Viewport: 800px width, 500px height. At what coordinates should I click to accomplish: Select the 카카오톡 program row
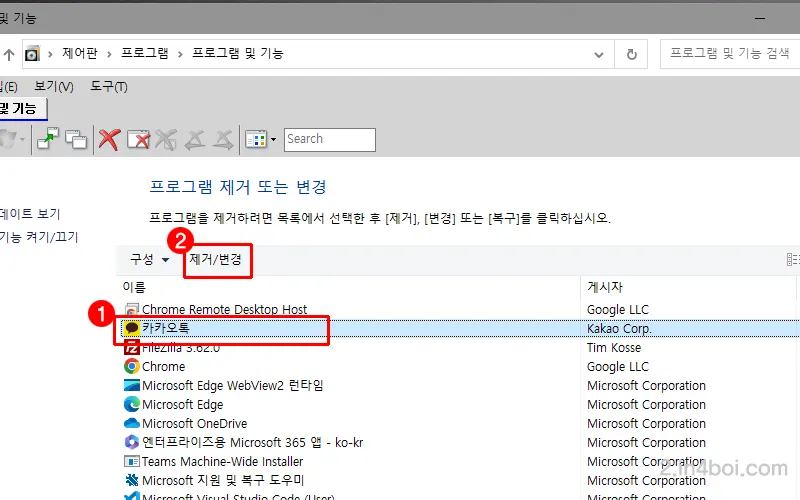click(459, 329)
